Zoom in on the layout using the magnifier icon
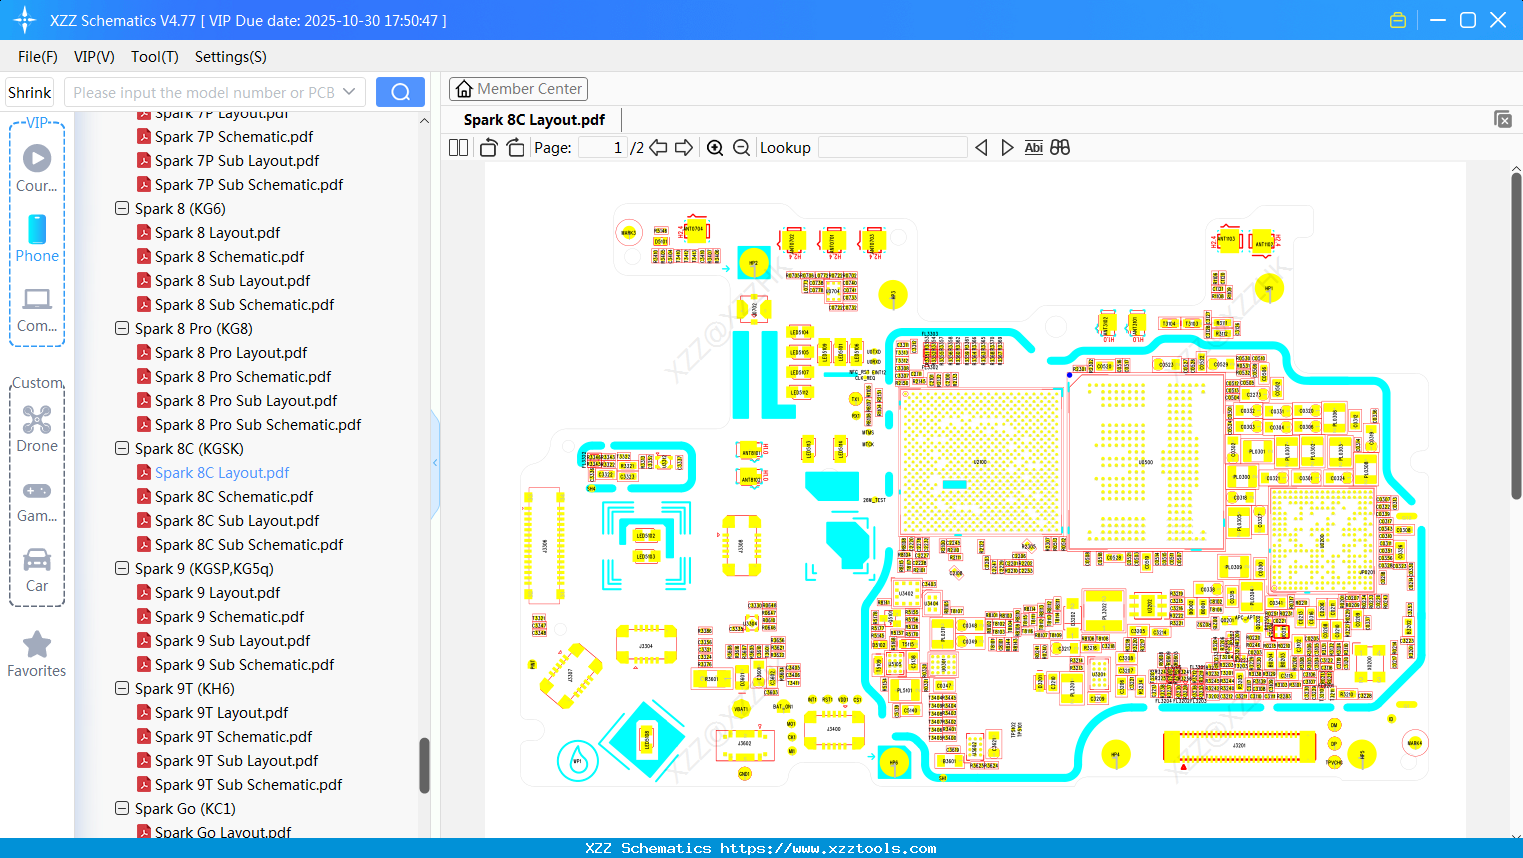 point(715,147)
